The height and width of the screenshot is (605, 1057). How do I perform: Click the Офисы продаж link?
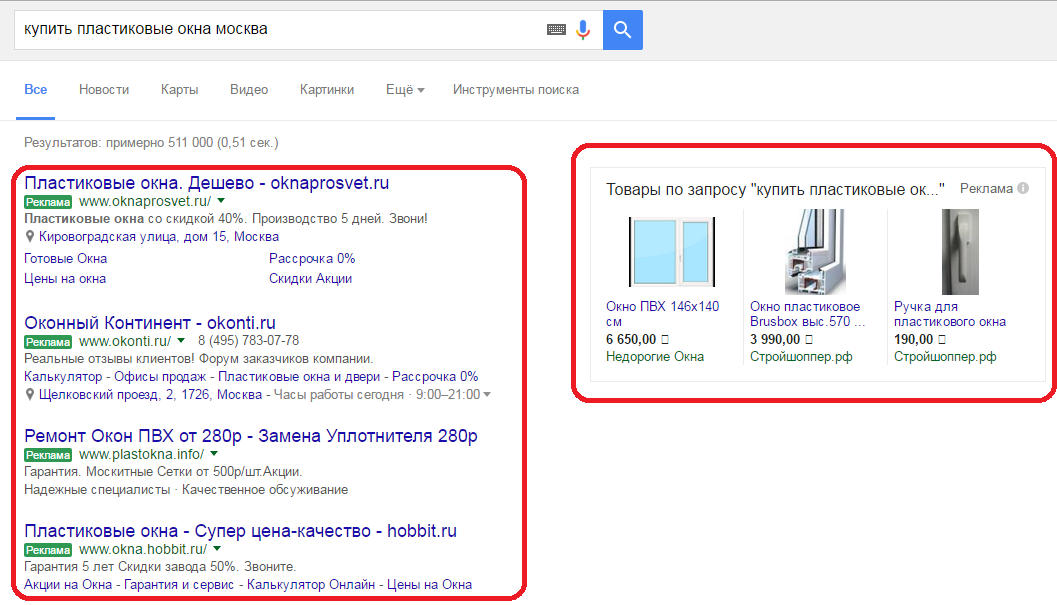click(x=160, y=376)
